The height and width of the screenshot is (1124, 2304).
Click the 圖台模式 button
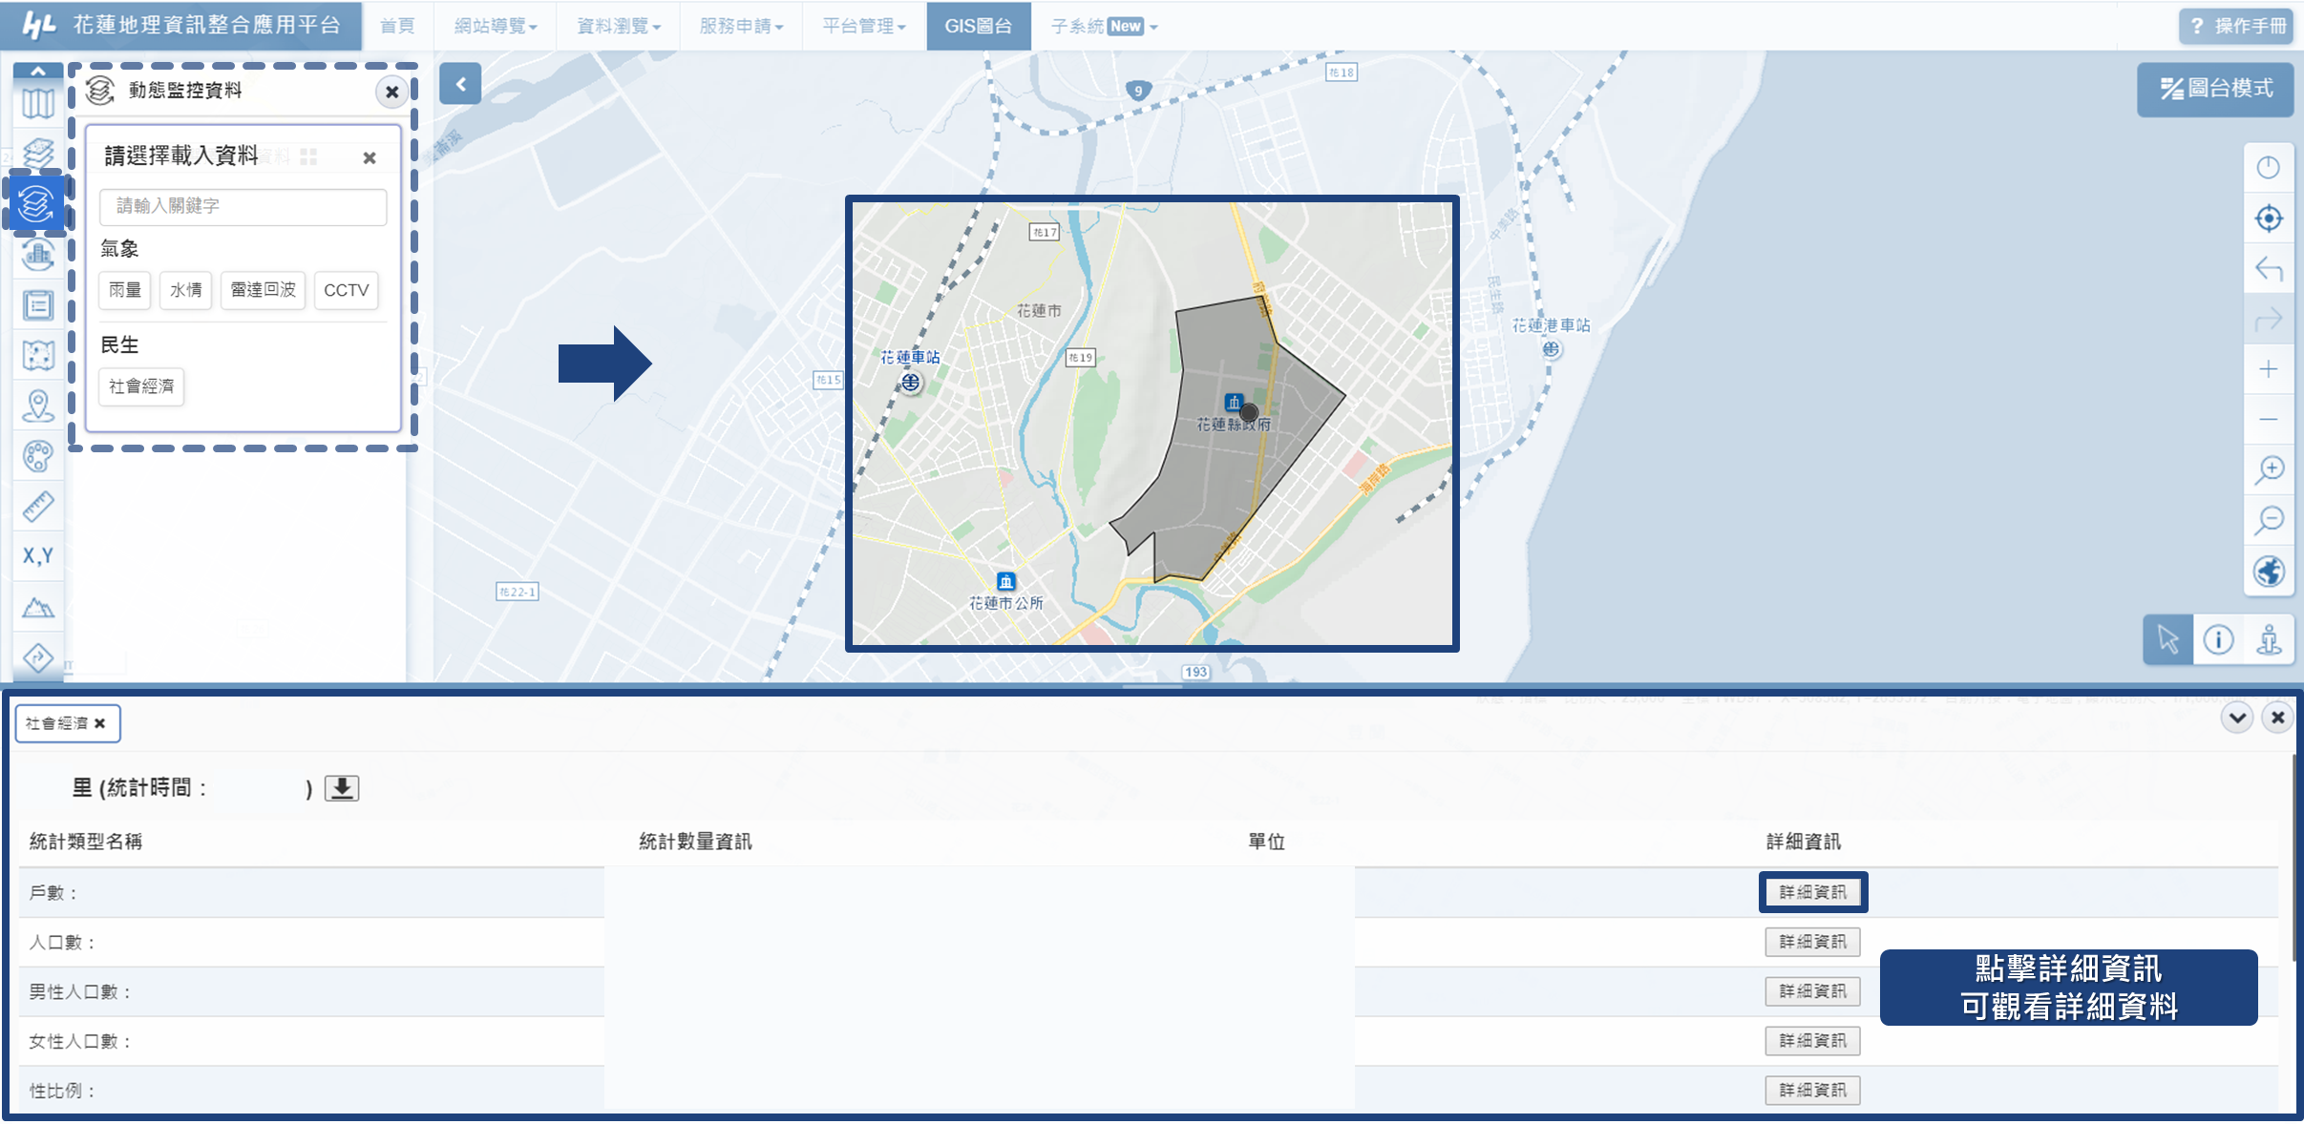2215,89
